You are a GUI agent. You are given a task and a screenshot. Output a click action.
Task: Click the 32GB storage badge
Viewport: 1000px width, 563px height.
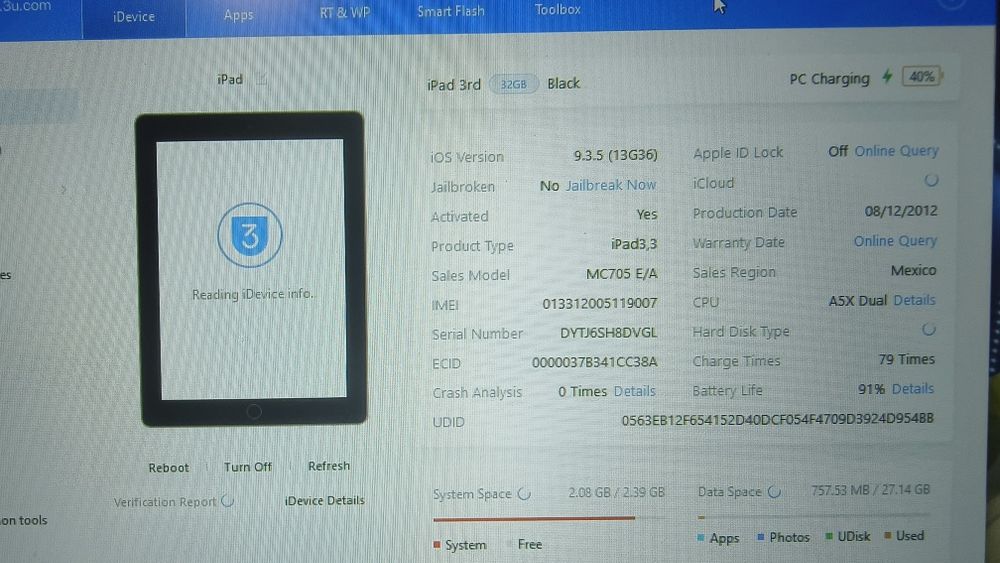[x=513, y=84]
